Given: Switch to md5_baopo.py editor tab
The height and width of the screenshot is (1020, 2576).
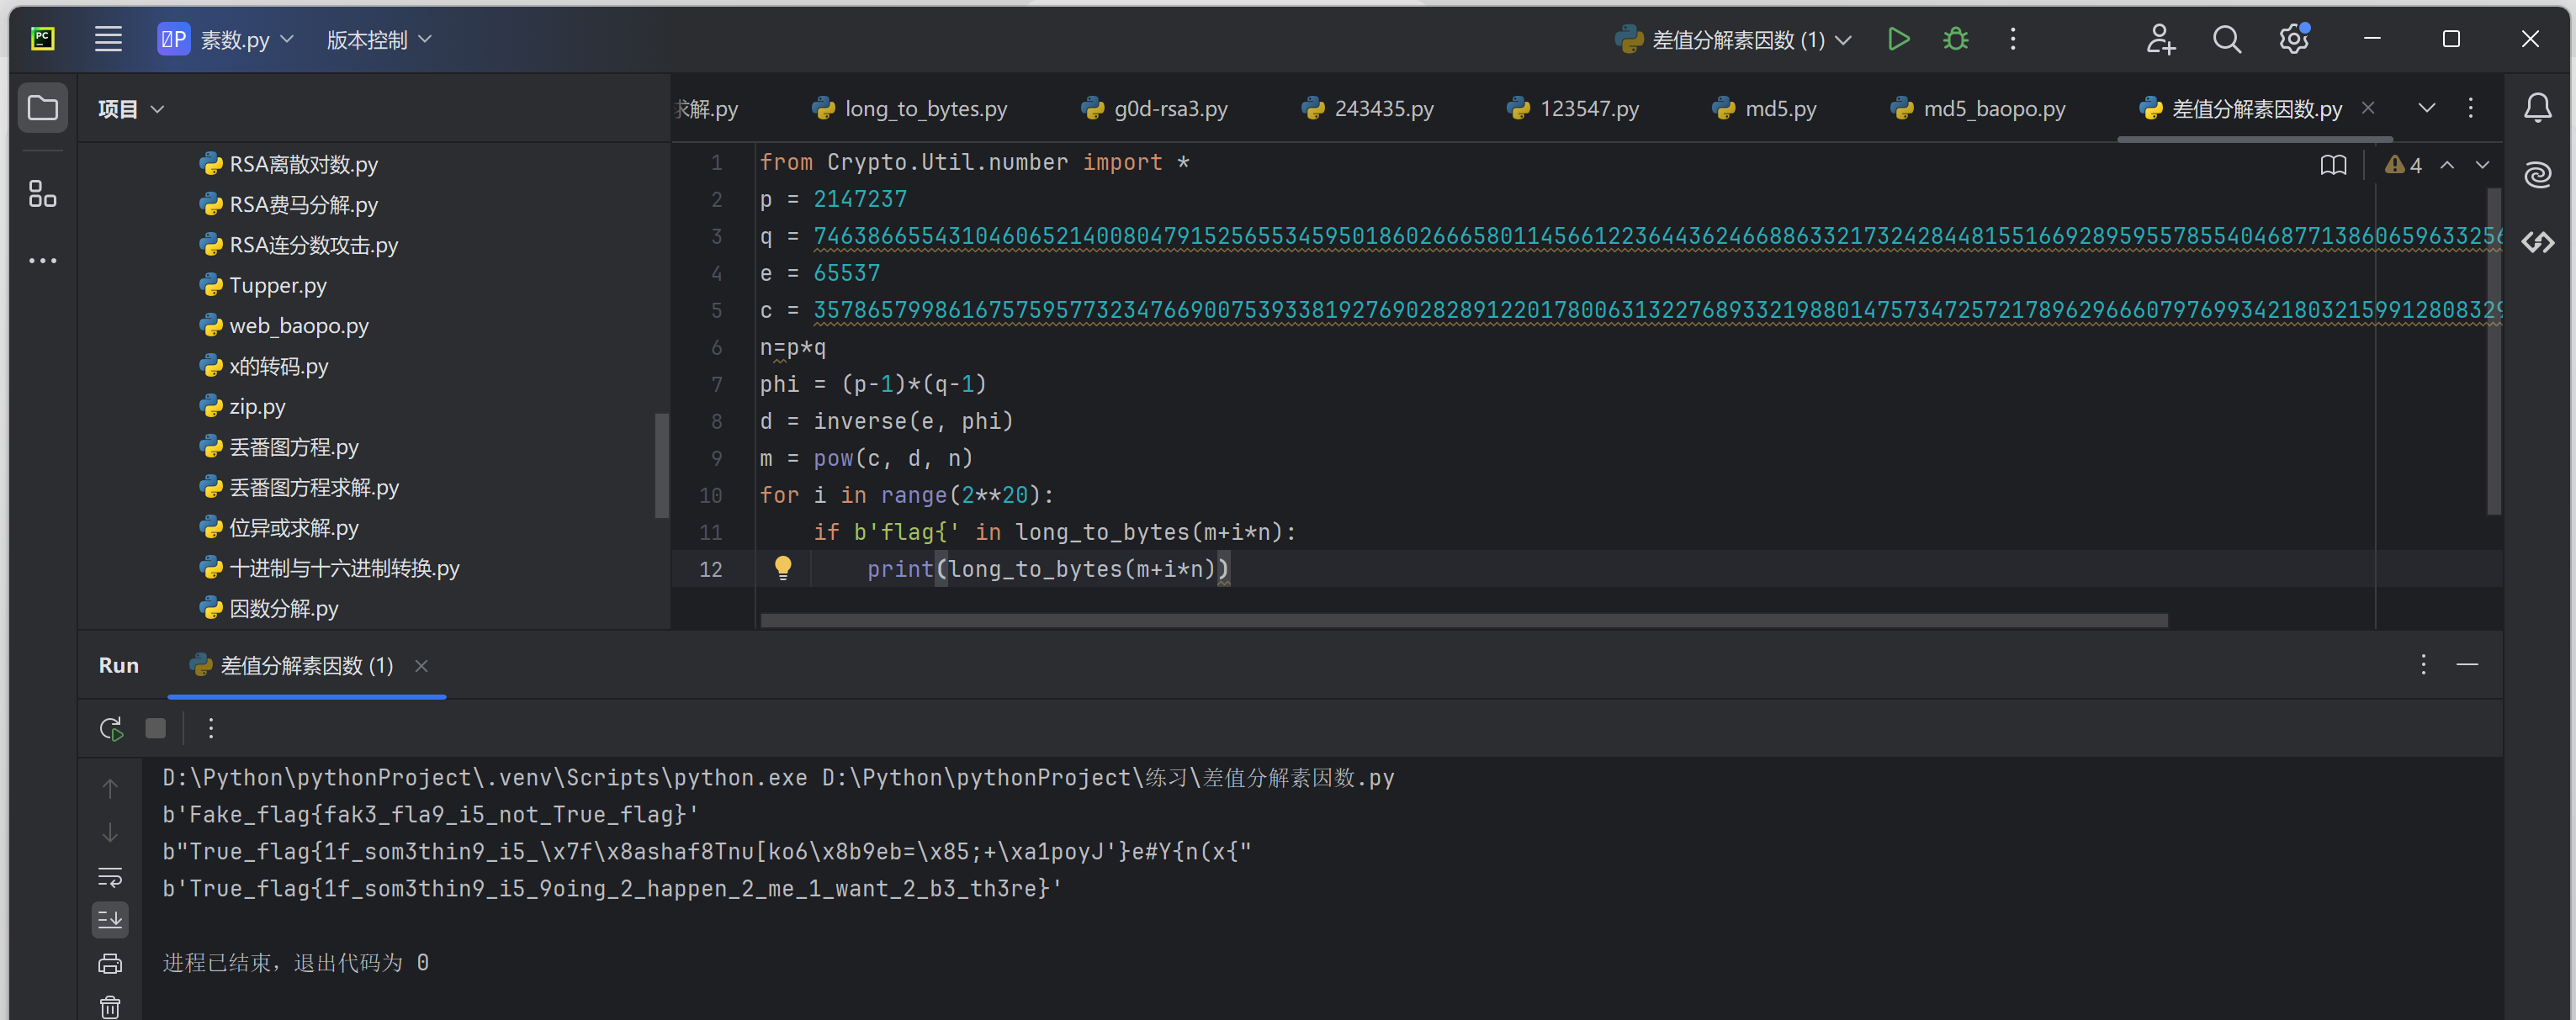Looking at the screenshot, I should (1992, 109).
